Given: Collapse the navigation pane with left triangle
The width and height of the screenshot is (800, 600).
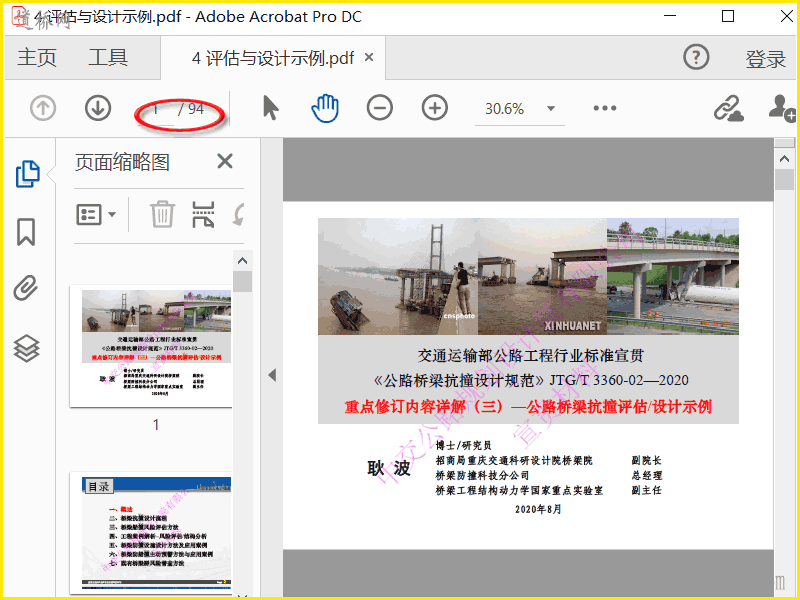Looking at the screenshot, I should [272, 375].
